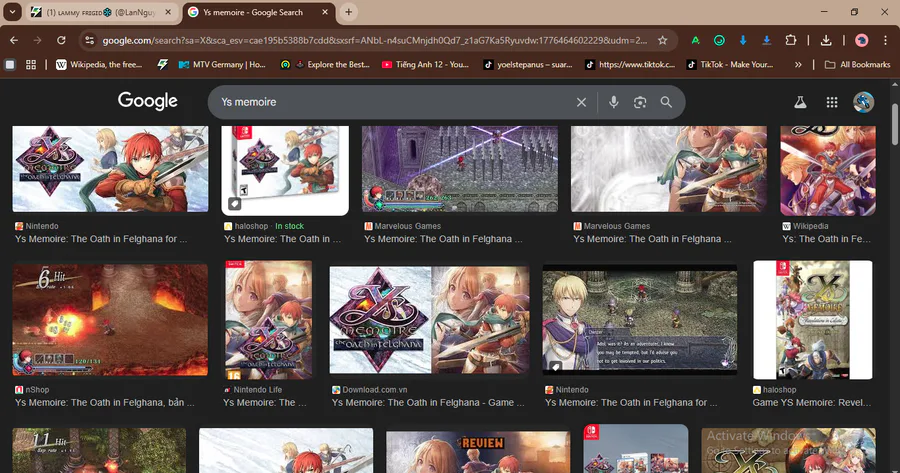This screenshot has height=473, width=900.
Task: Open the Extensions puzzle piece menu
Action: pos(790,40)
